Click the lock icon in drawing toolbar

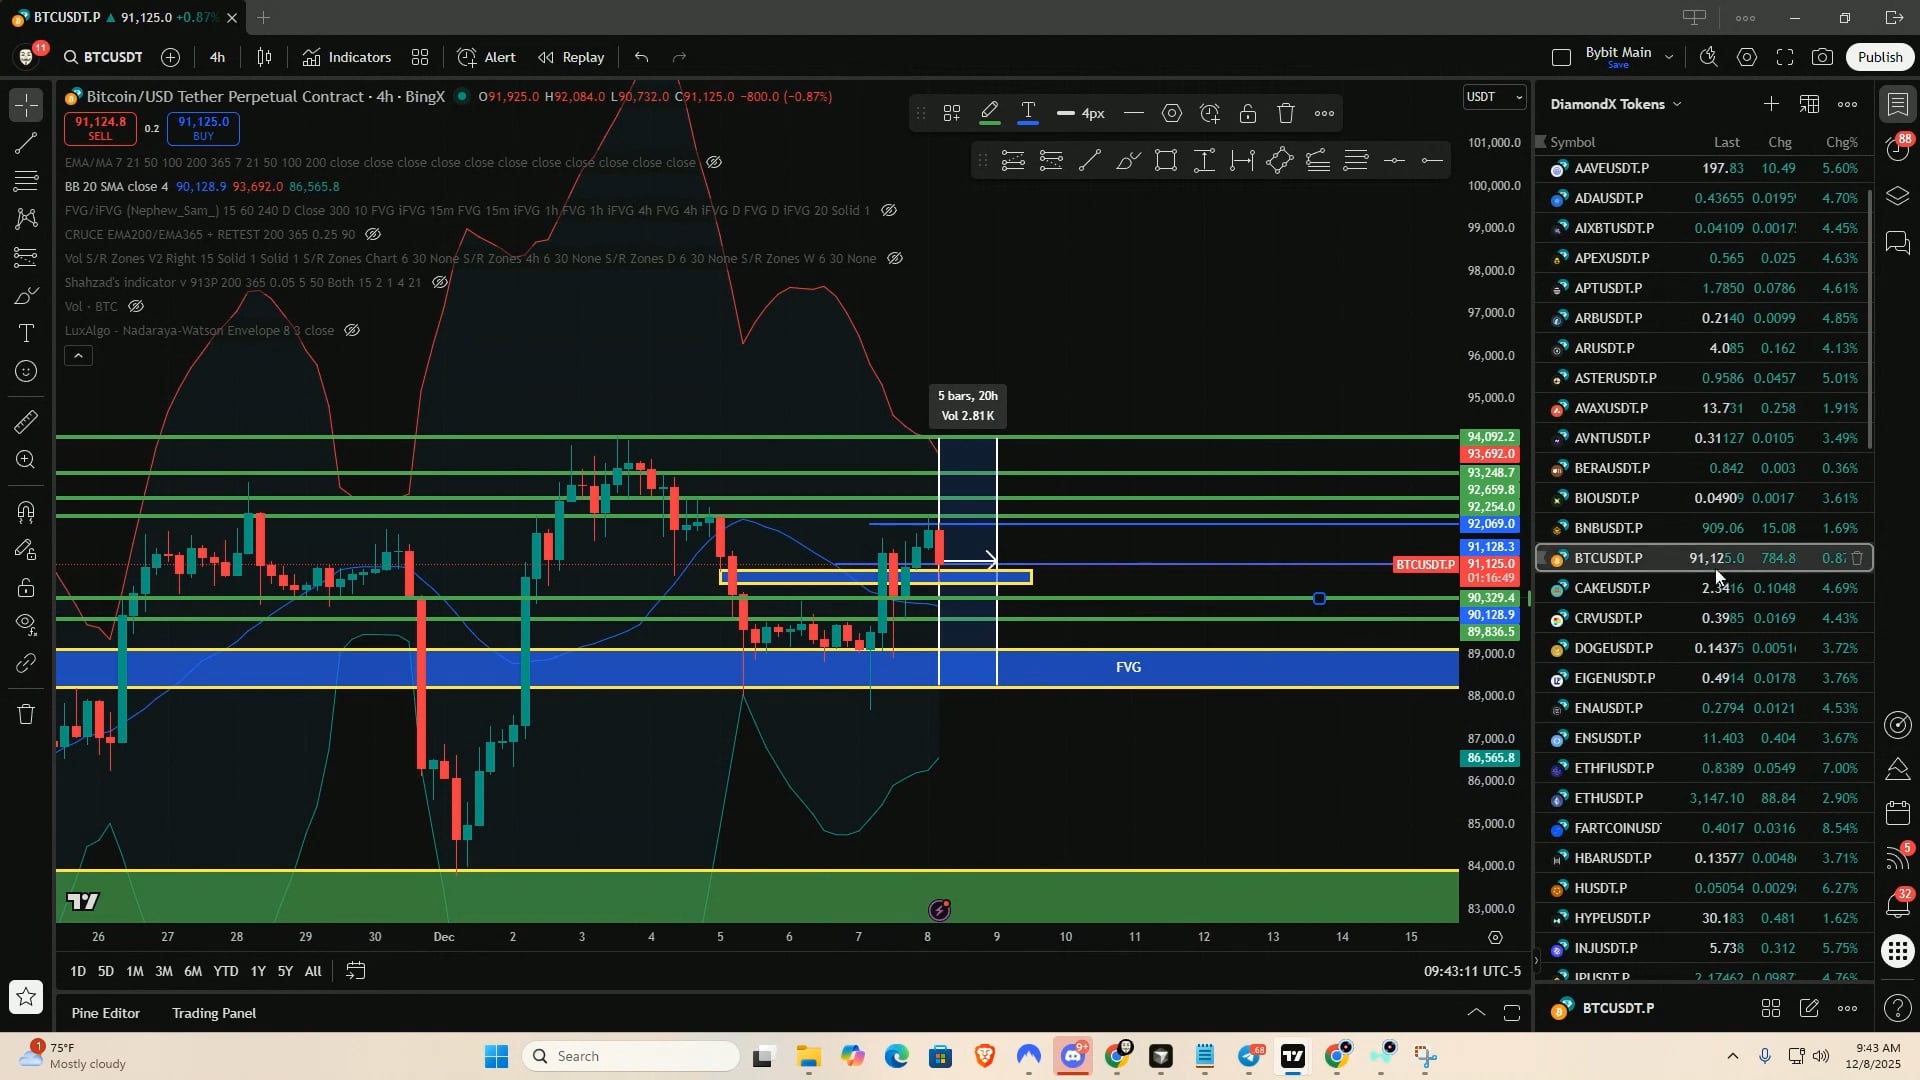1247,114
